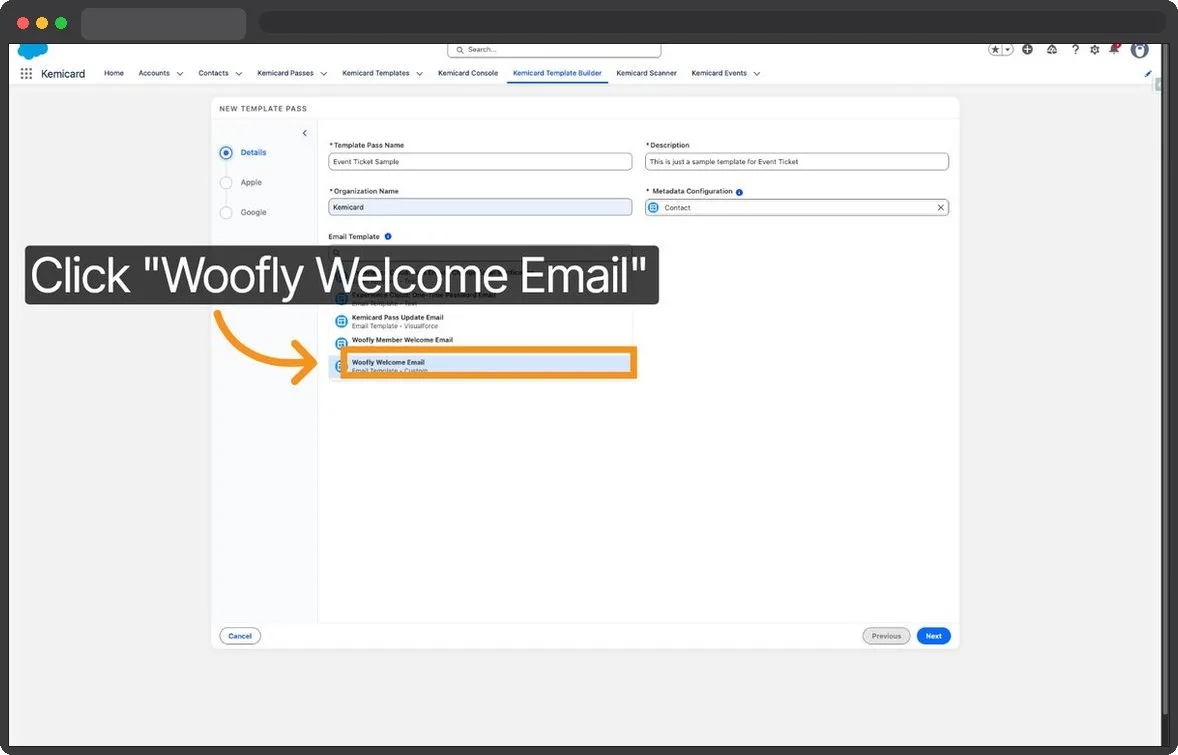The height and width of the screenshot is (755, 1178).
Task: Click the Organization Name field
Action: [480, 207]
